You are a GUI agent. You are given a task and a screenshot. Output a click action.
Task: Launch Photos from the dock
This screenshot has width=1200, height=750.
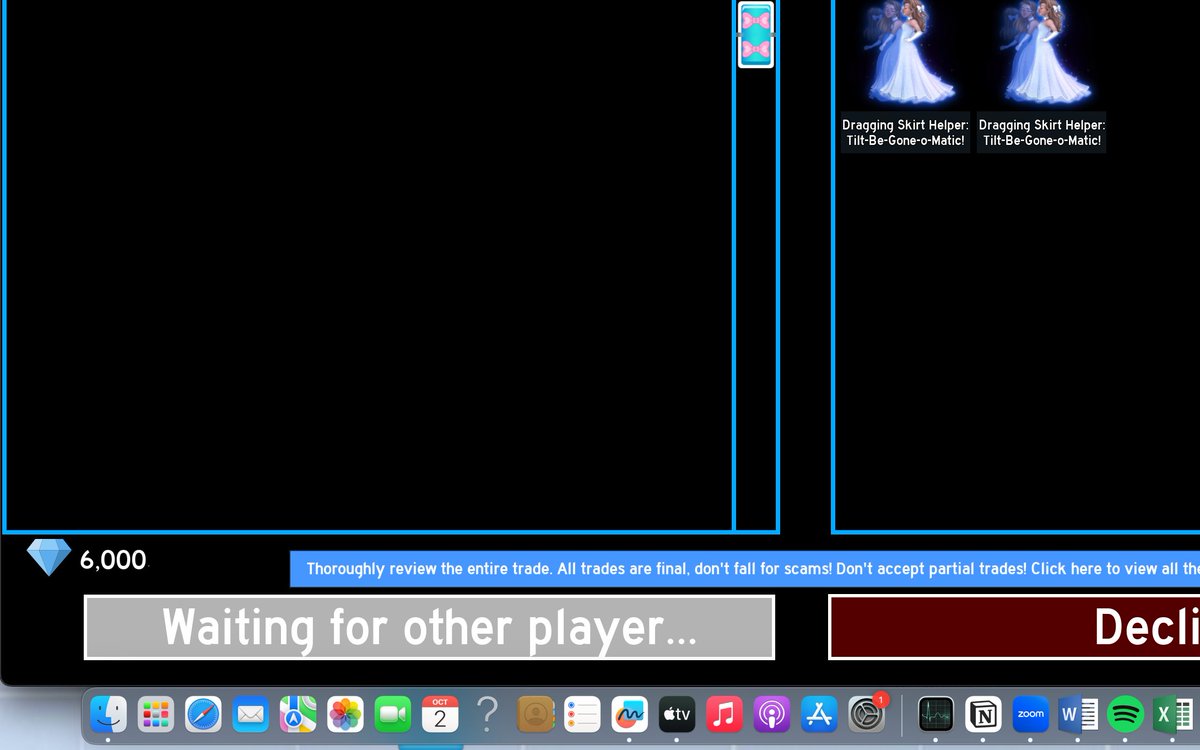[x=346, y=714]
